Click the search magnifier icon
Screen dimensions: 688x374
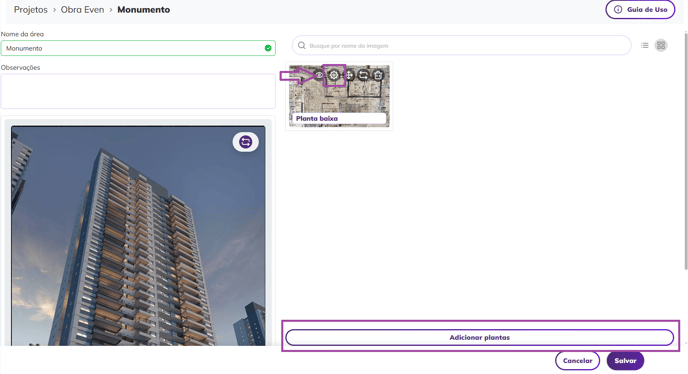[x=301, y=45]
